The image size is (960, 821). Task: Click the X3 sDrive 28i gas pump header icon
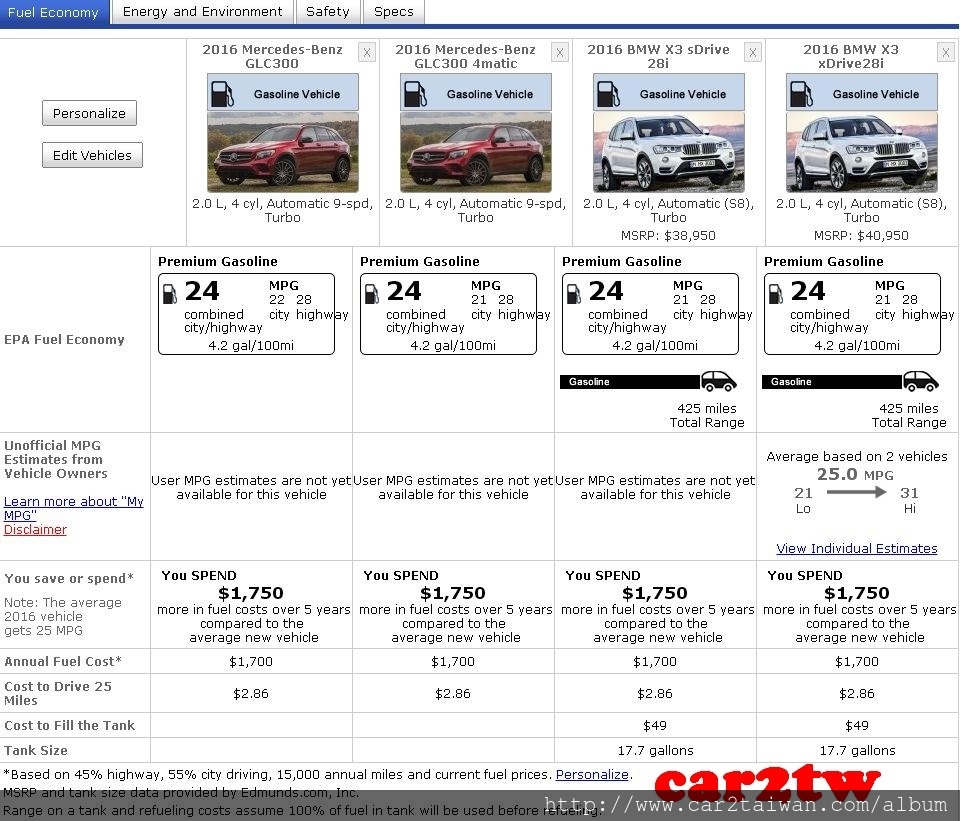[x=608, y=94]
